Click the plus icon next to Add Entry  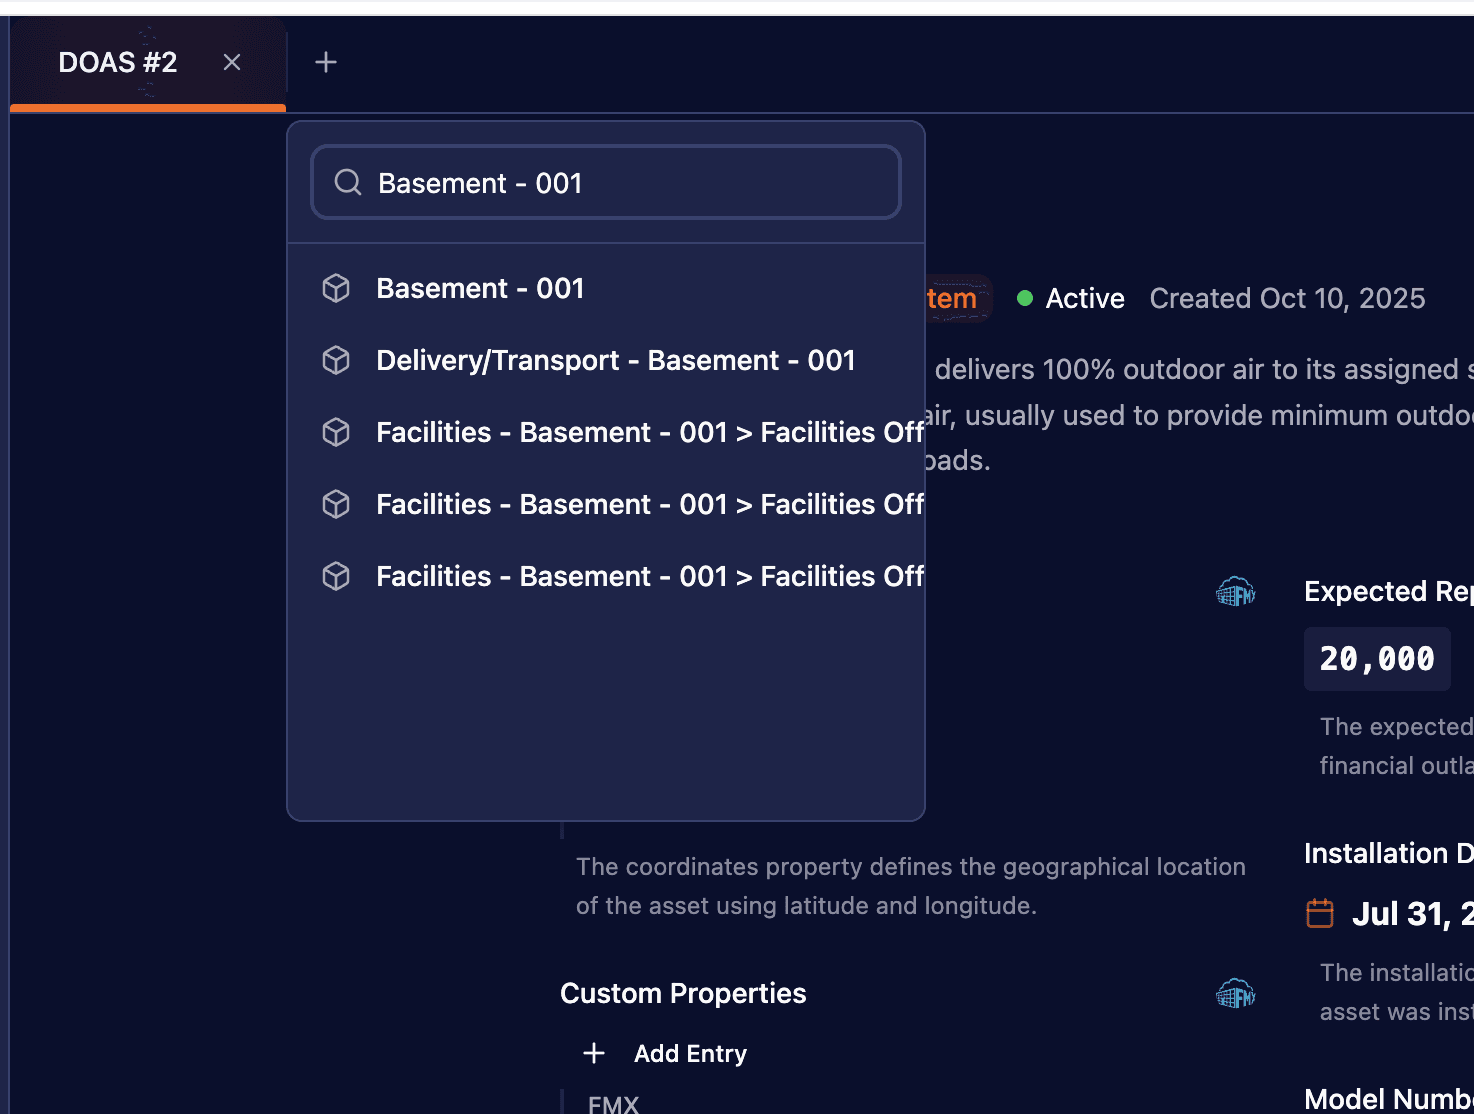pos(594,1053)
